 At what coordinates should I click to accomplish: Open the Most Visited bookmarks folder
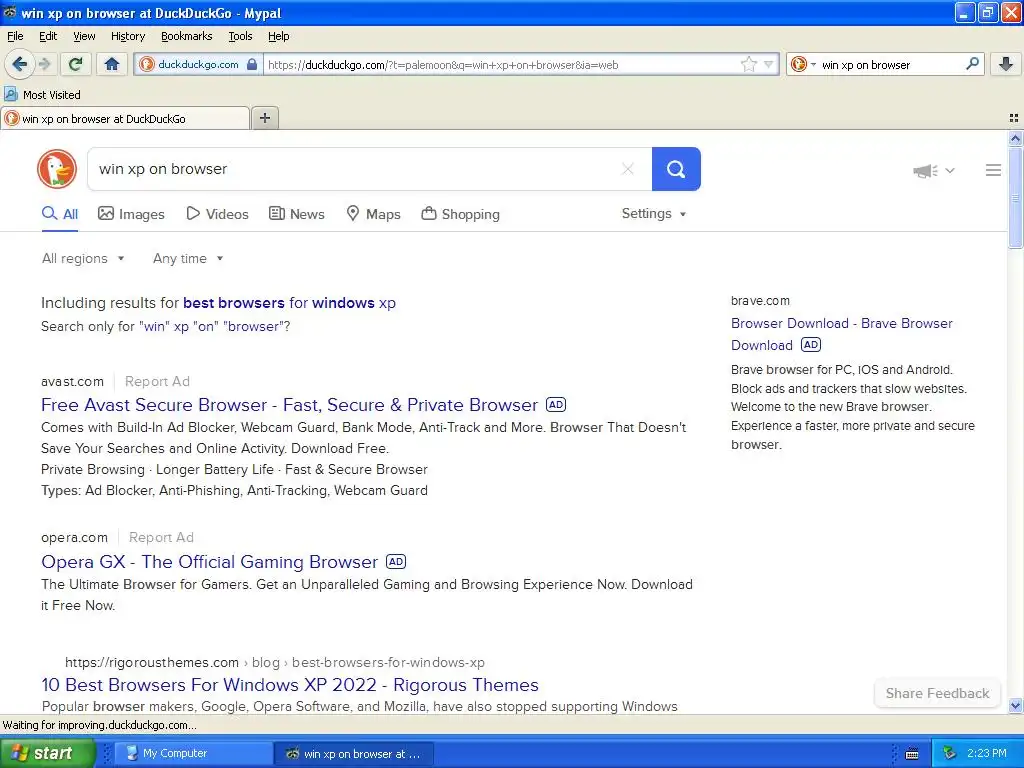coord(42,95)
